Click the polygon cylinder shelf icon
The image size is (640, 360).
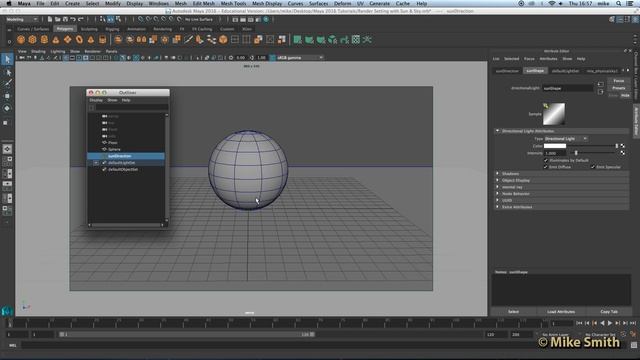point(44,40)
